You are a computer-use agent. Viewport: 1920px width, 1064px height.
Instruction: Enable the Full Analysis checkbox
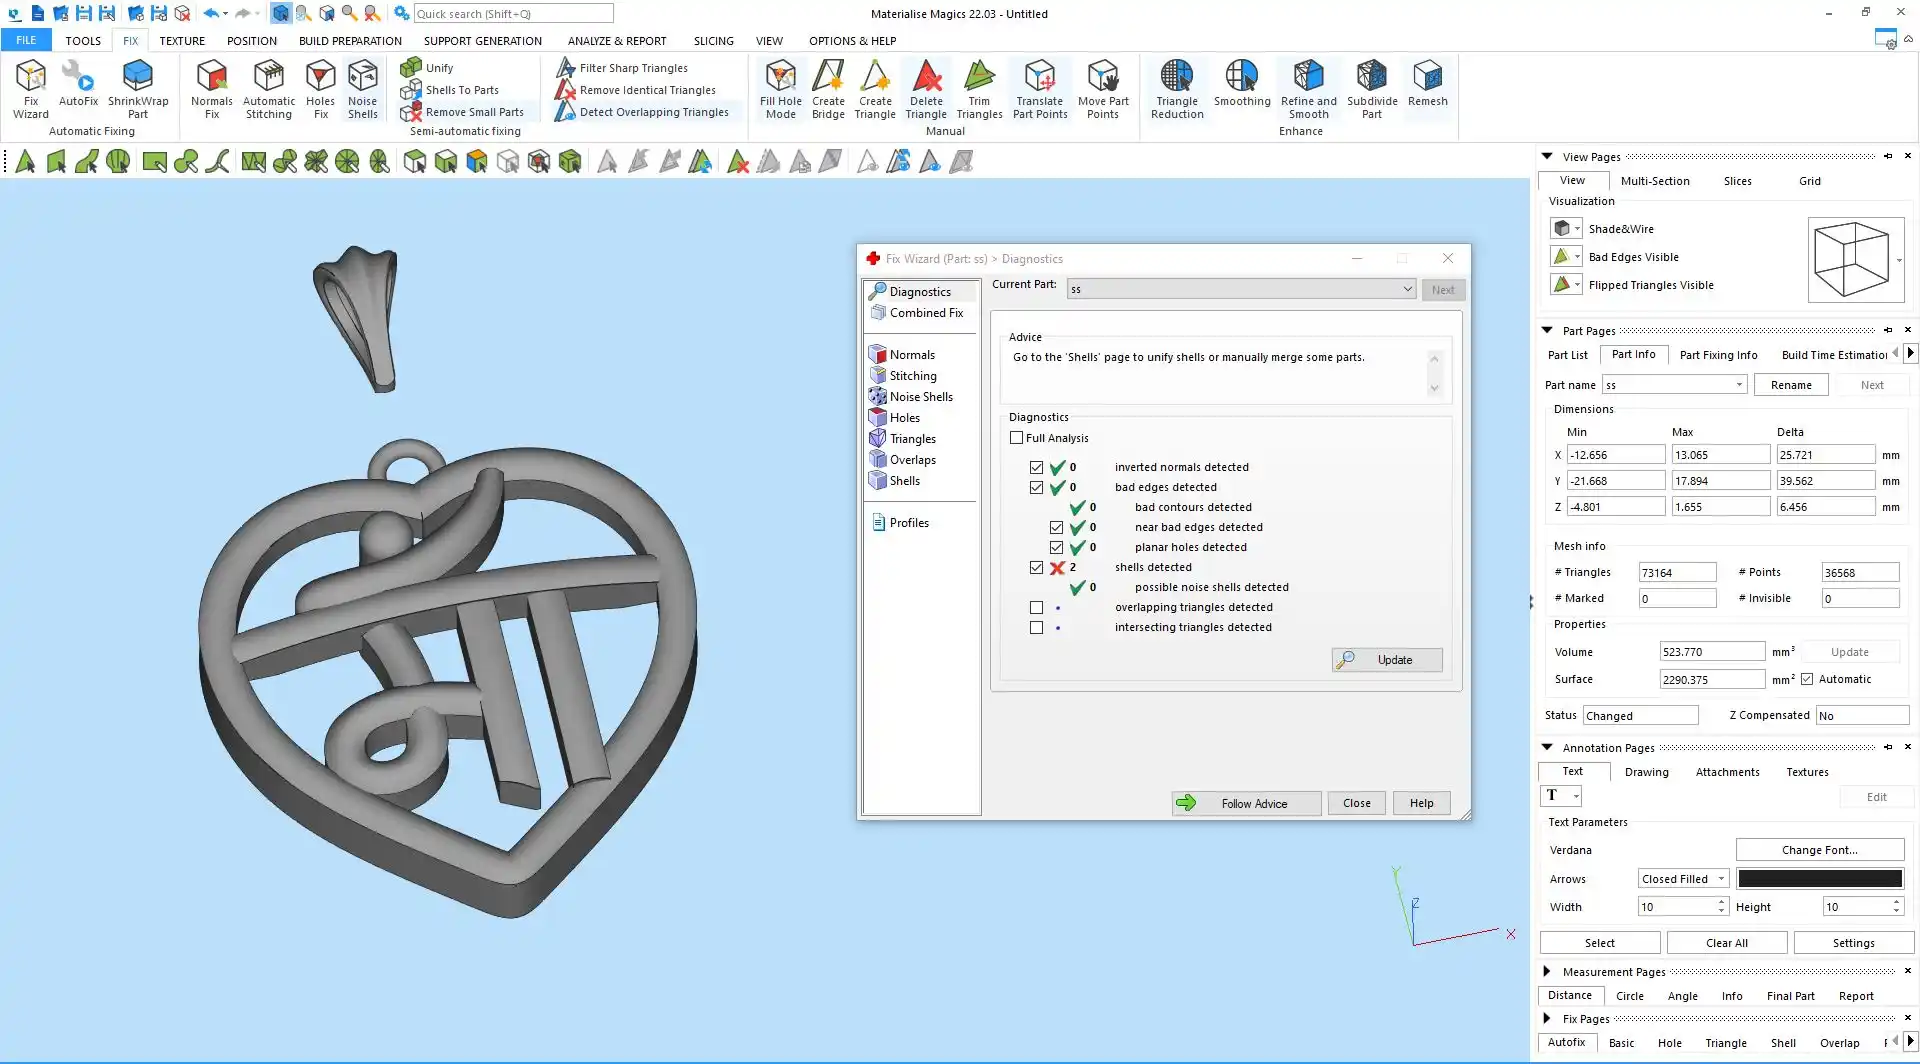(x=1017, y=438)
